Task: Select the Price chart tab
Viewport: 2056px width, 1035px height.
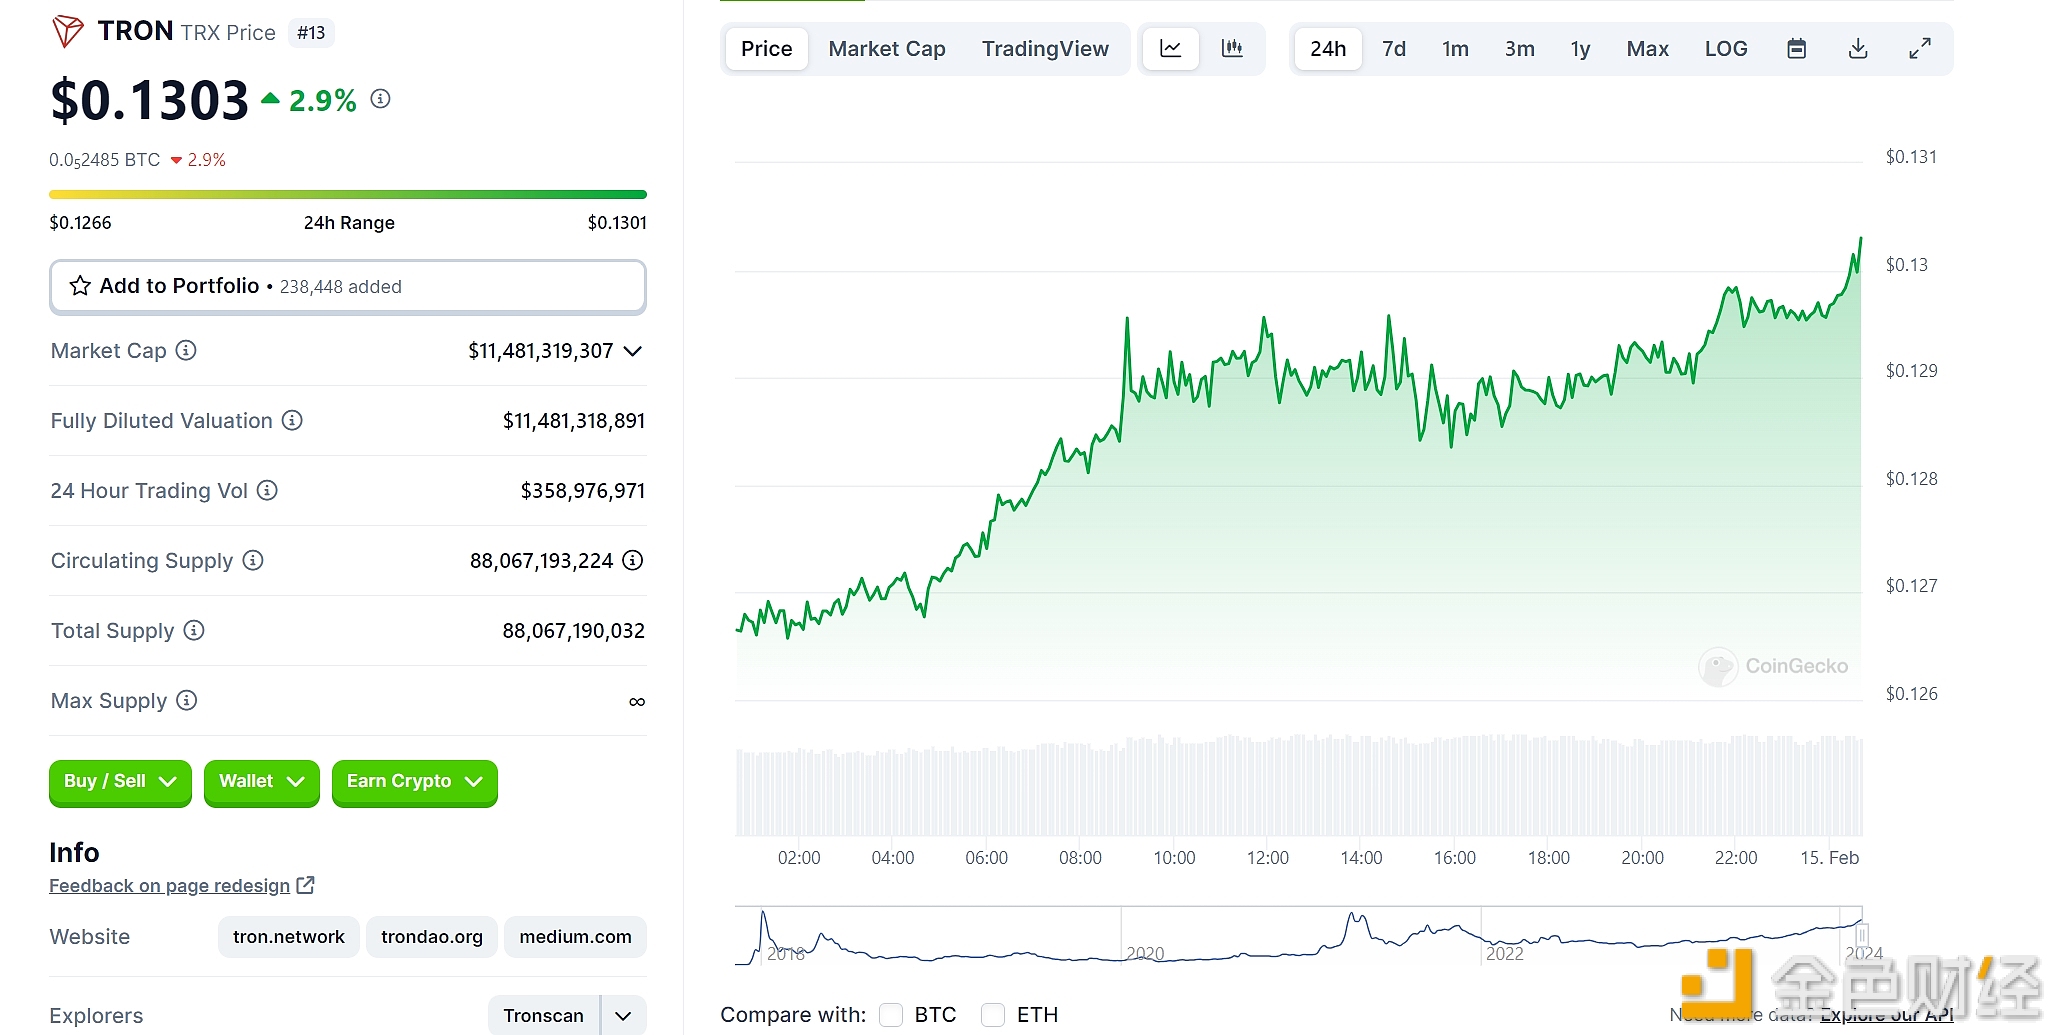Action: (x=767, y=49)
